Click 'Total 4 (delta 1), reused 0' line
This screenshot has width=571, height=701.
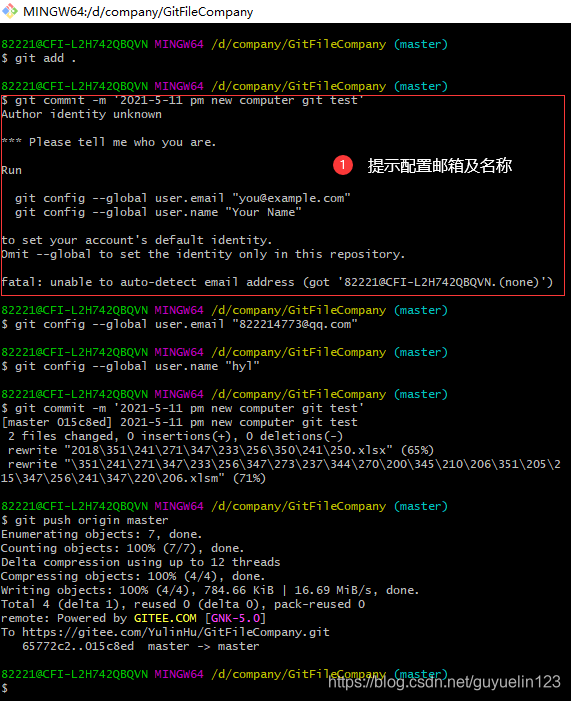(x=183, y=604)
